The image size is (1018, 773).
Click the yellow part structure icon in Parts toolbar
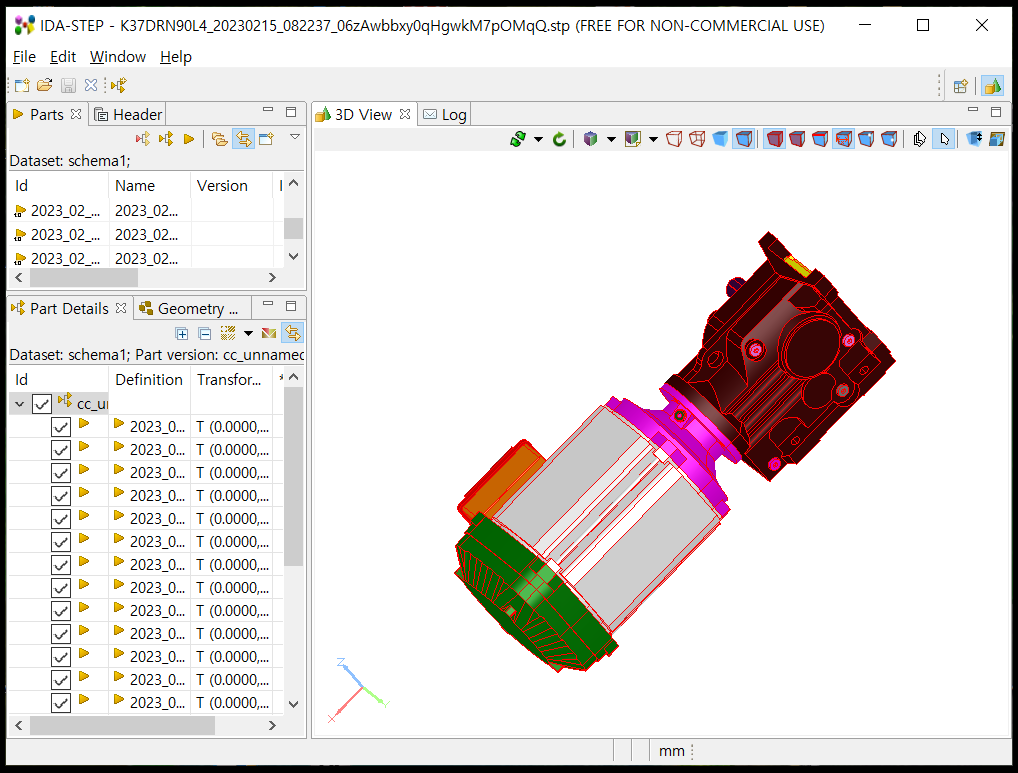point(166,139)
